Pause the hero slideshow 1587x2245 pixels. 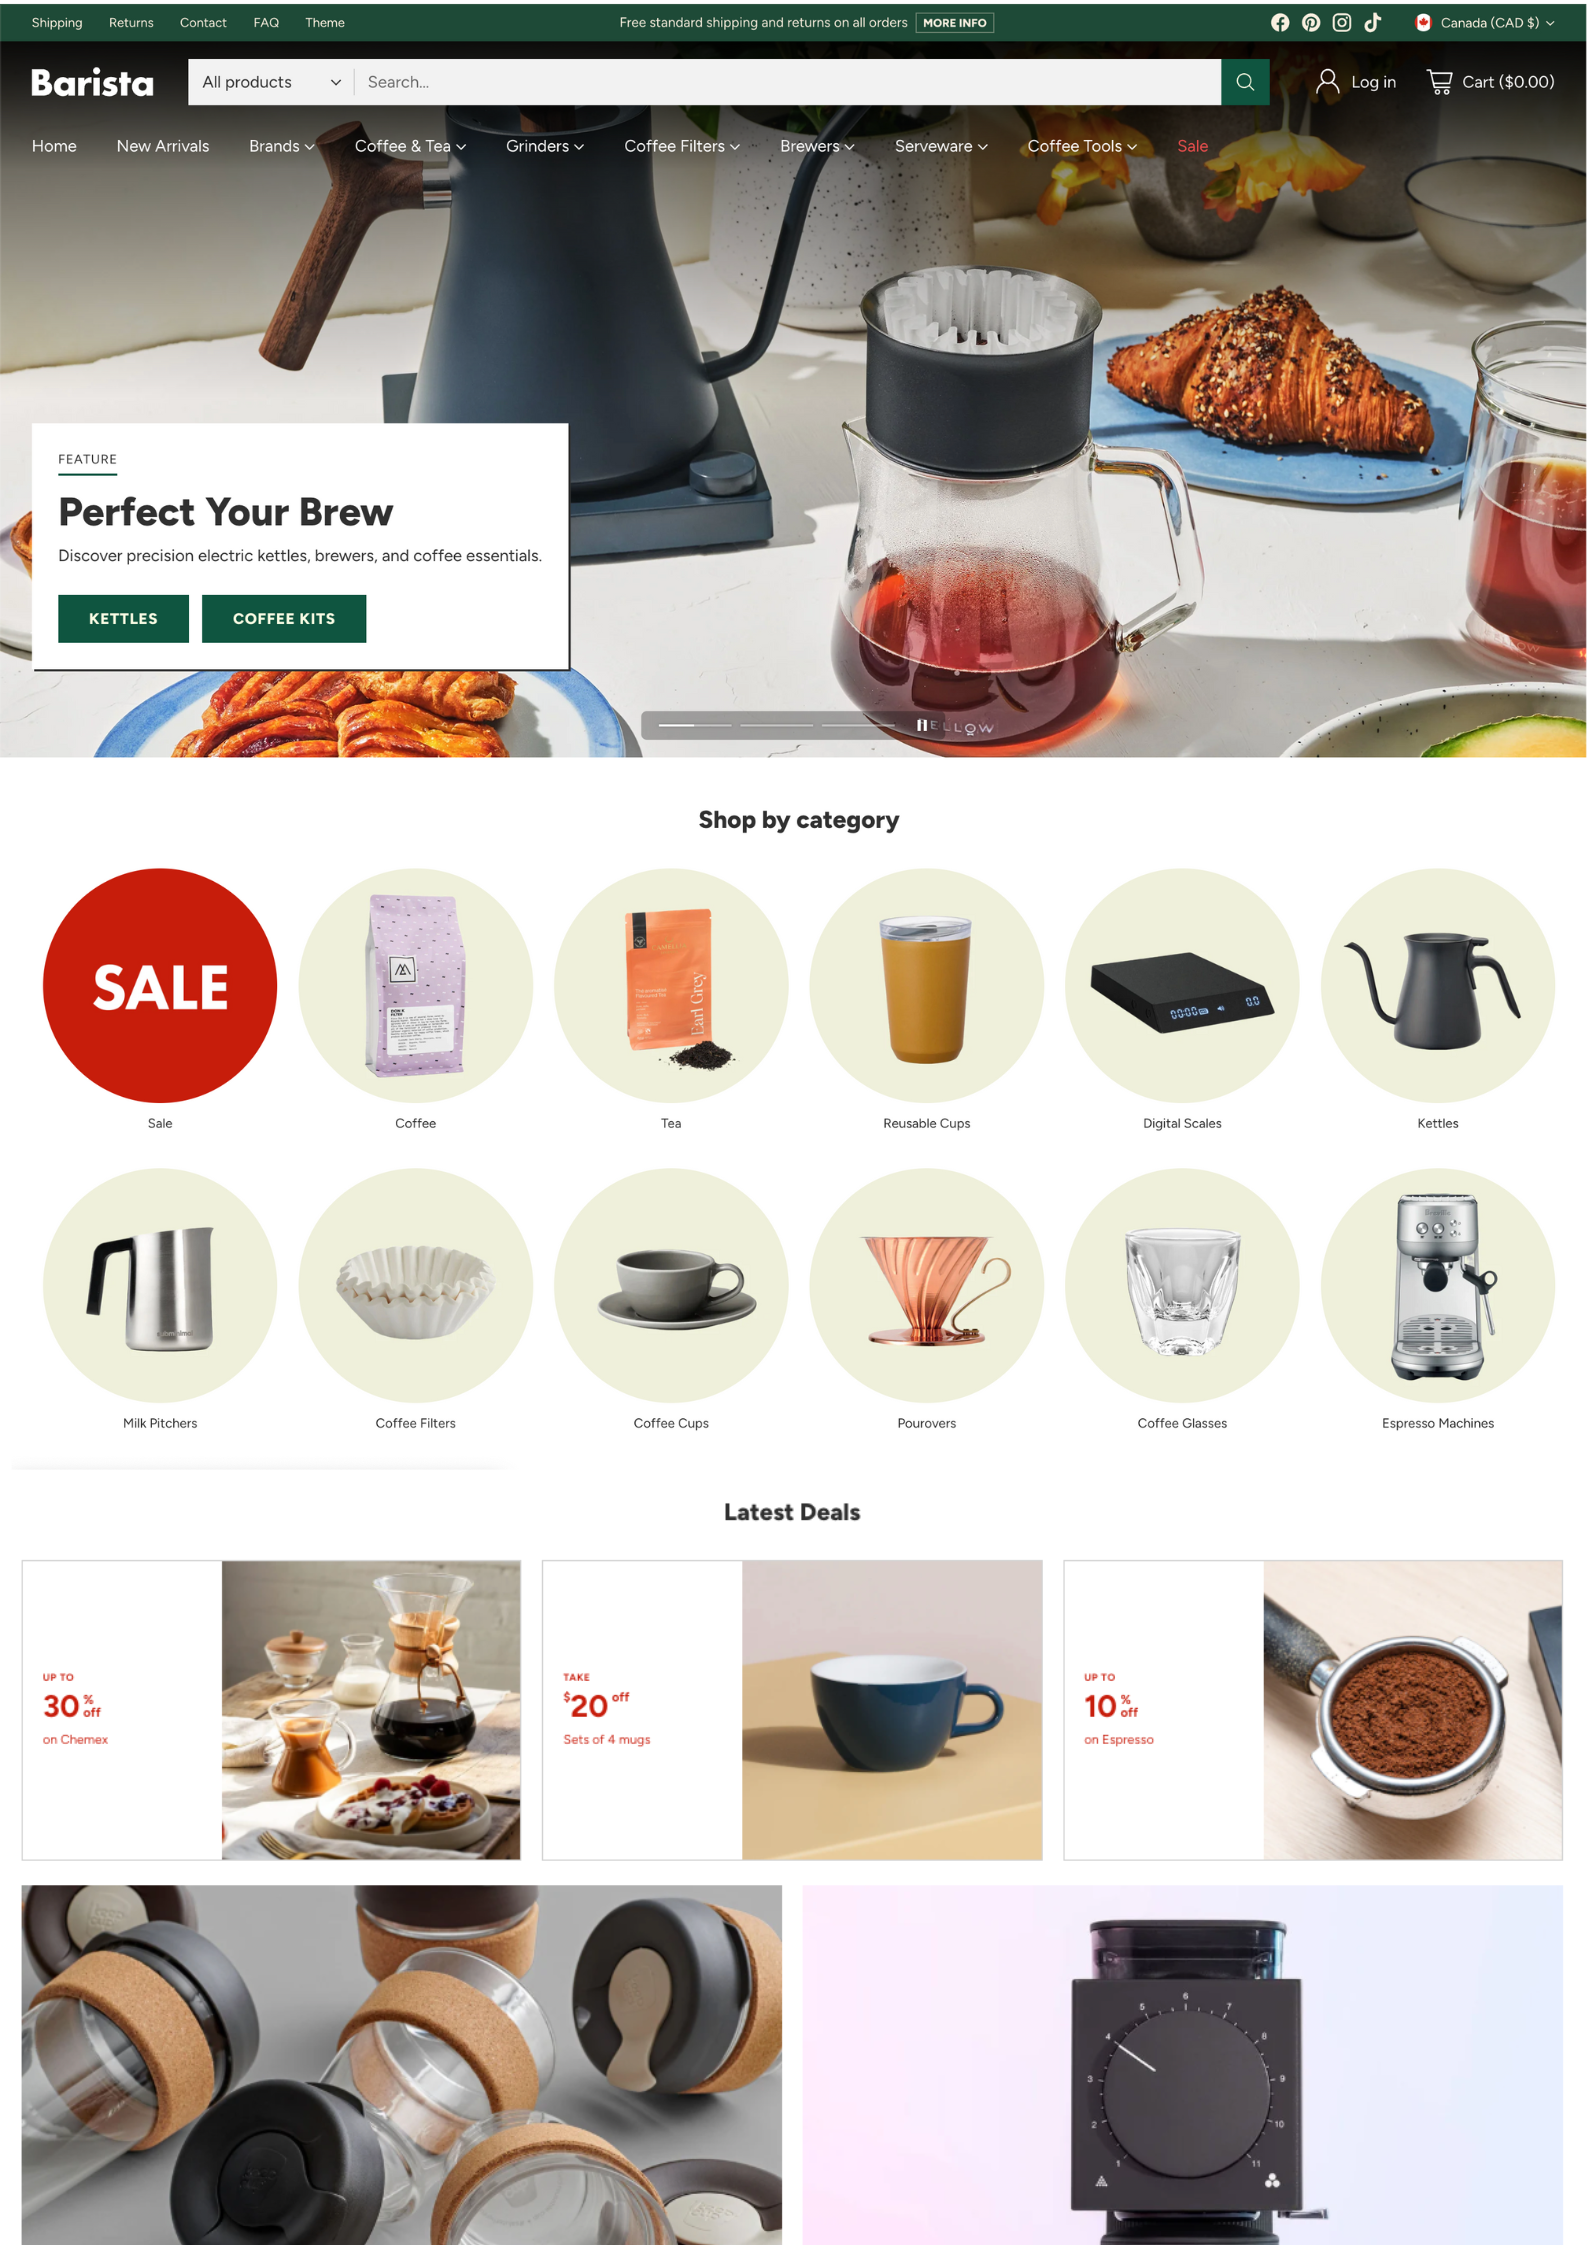point(921,725)
